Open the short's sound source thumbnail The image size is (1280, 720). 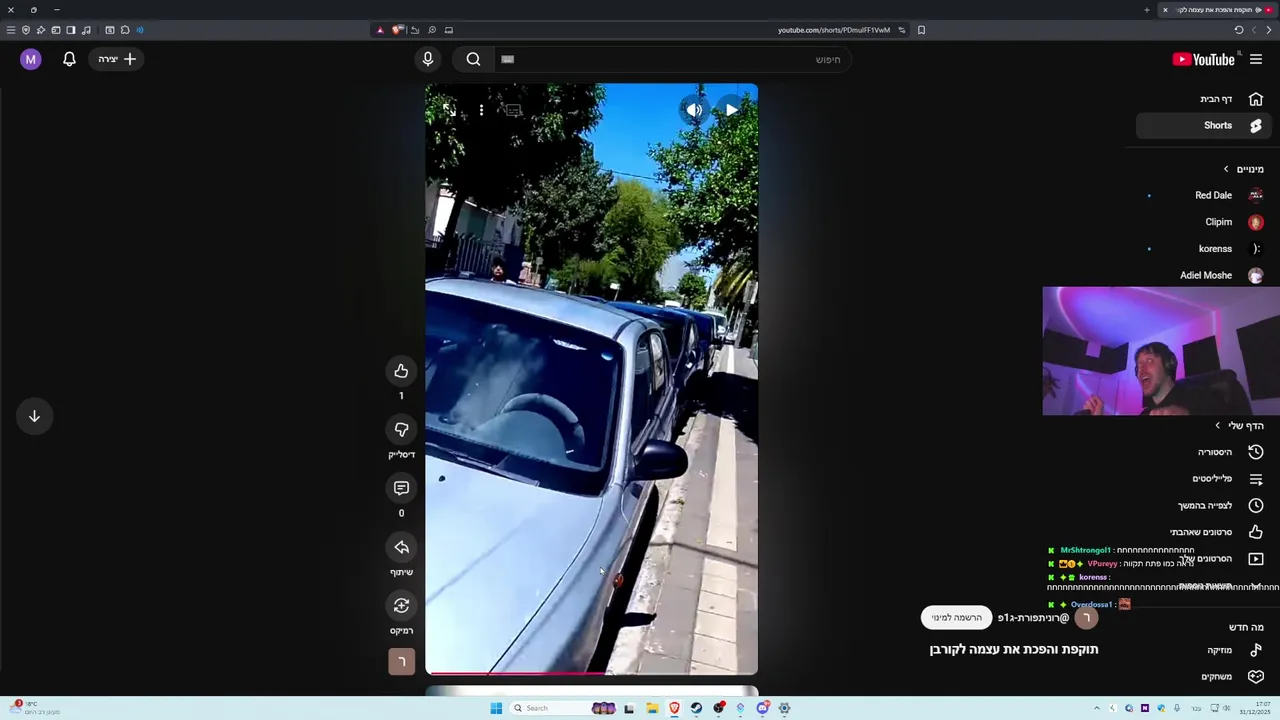pyautogui.click(x=401, y=661)
